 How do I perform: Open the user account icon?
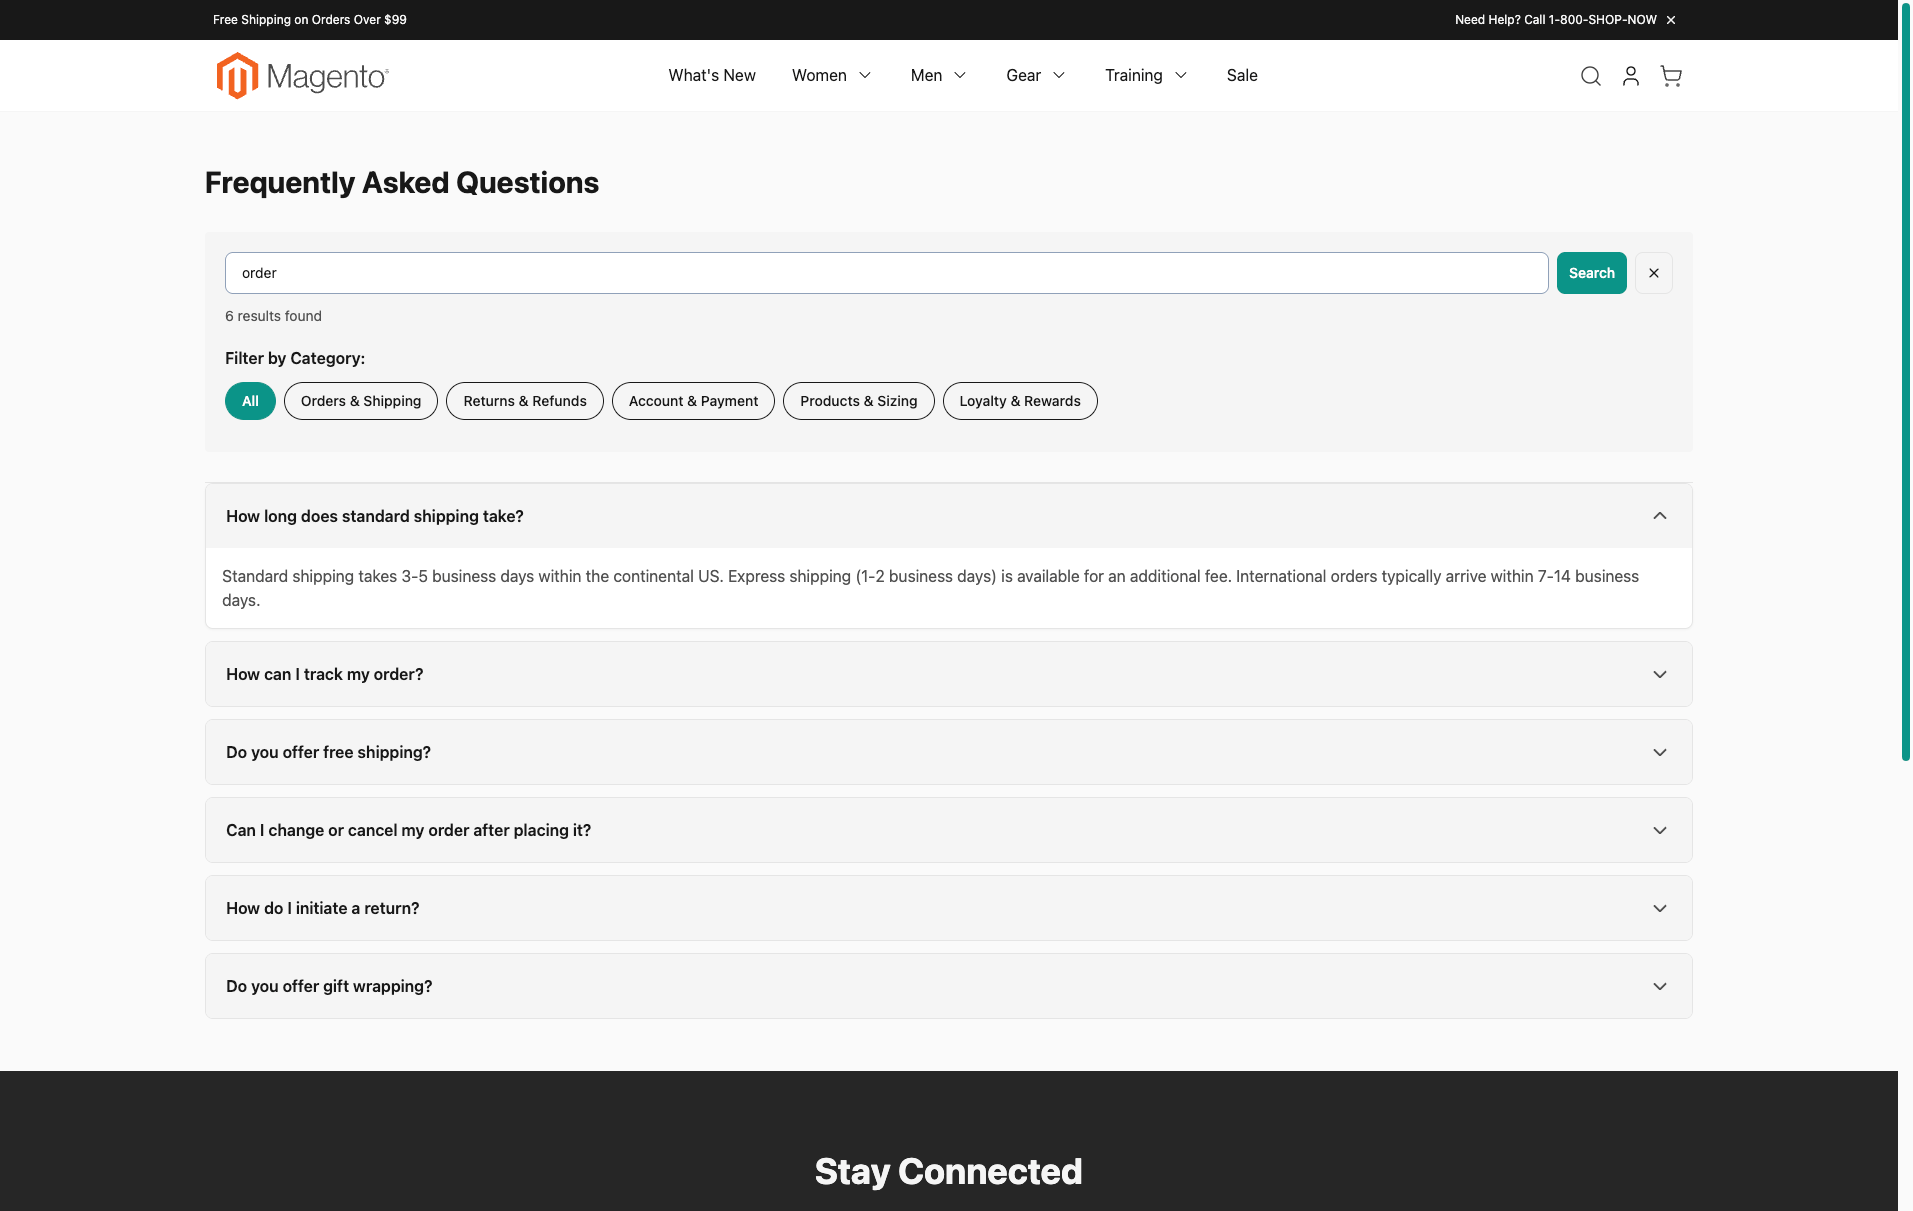click(x=1630, y=76)
